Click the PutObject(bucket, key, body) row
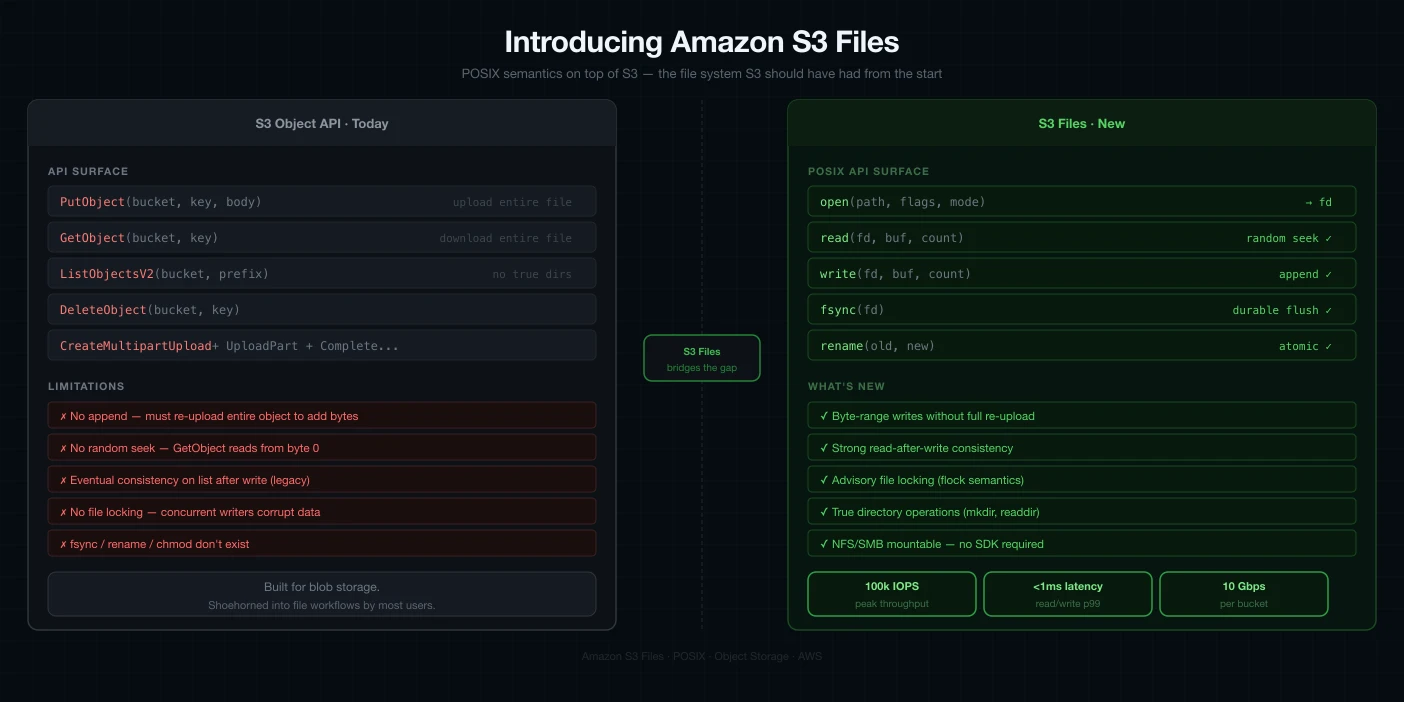Viewport: 1404px width, 702px height. (322, 202)
